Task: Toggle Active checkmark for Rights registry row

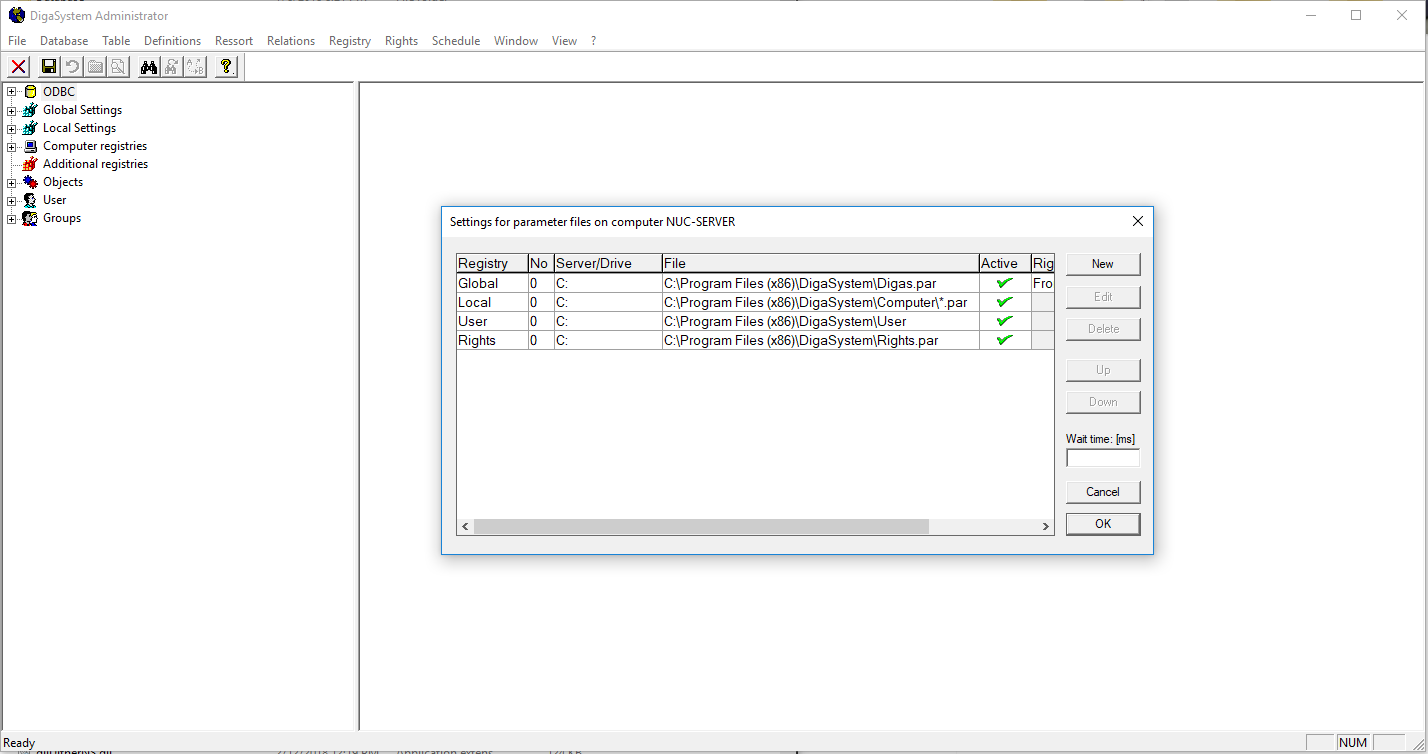Action: click(x=1004, y=340)
